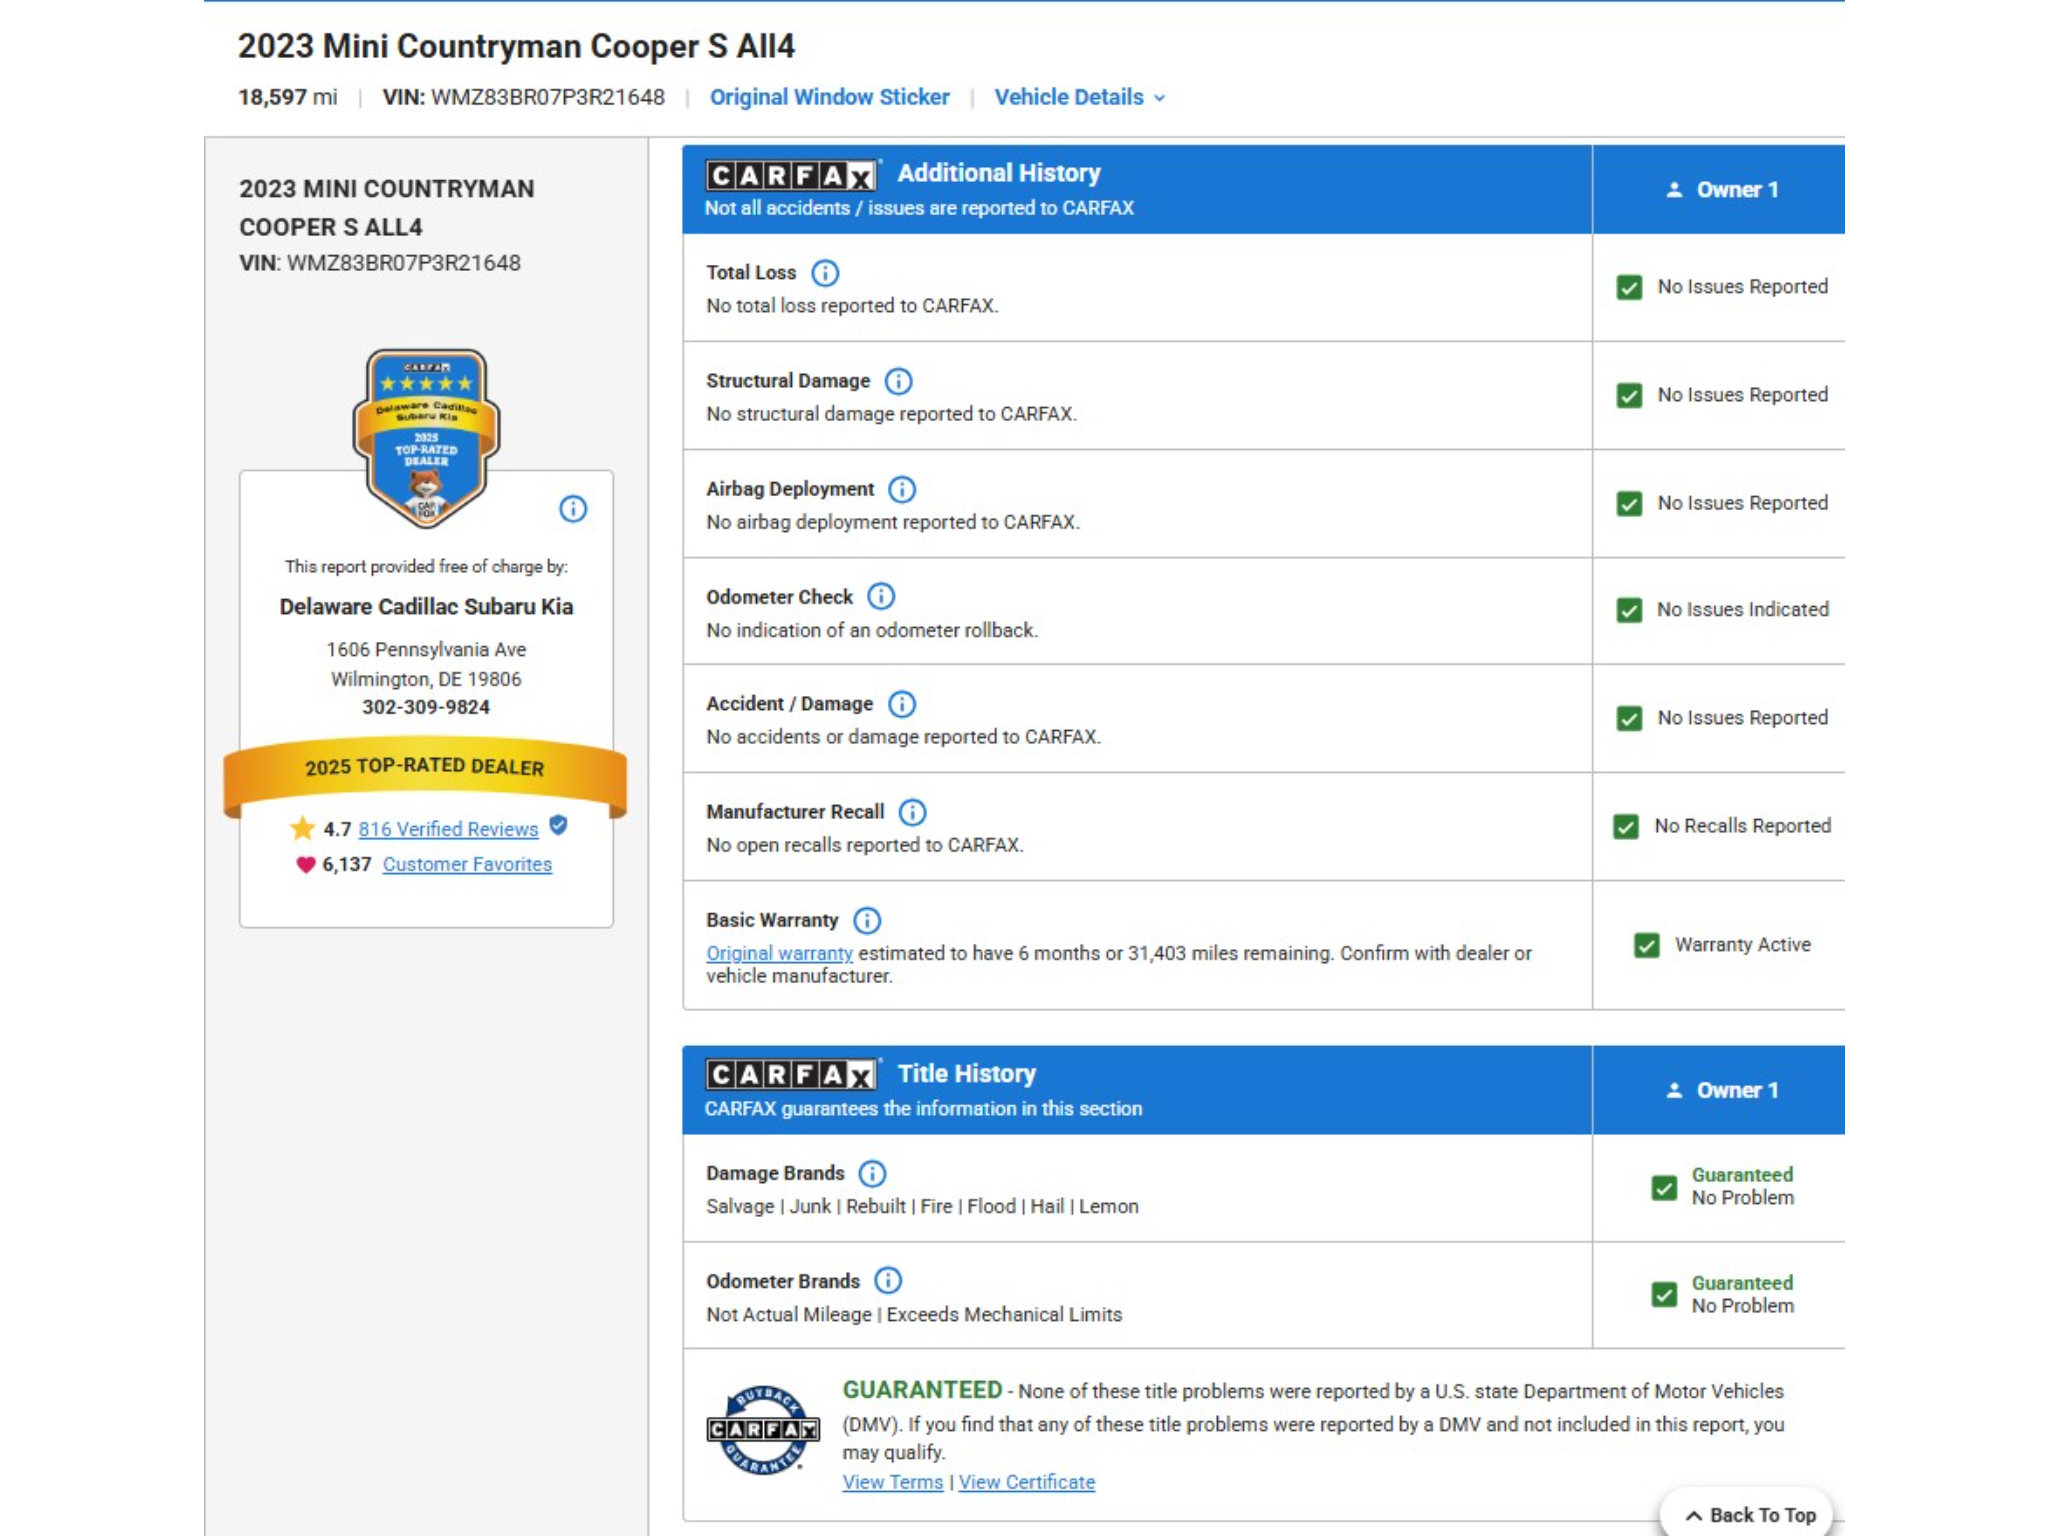
Task: Expand the Vehicle Details dropdown
Action: click(x=1080, y=97)
